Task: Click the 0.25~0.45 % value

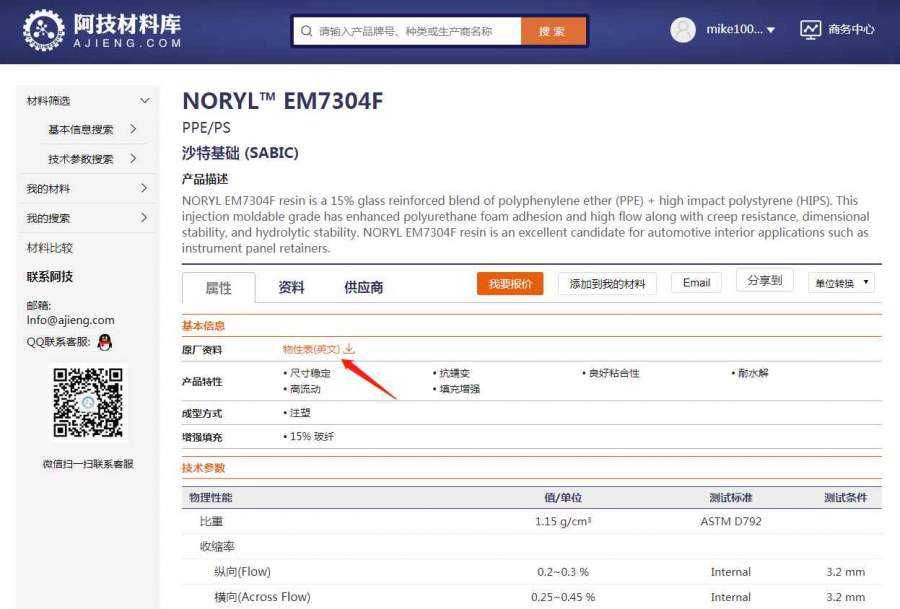Action: point(562,597)
